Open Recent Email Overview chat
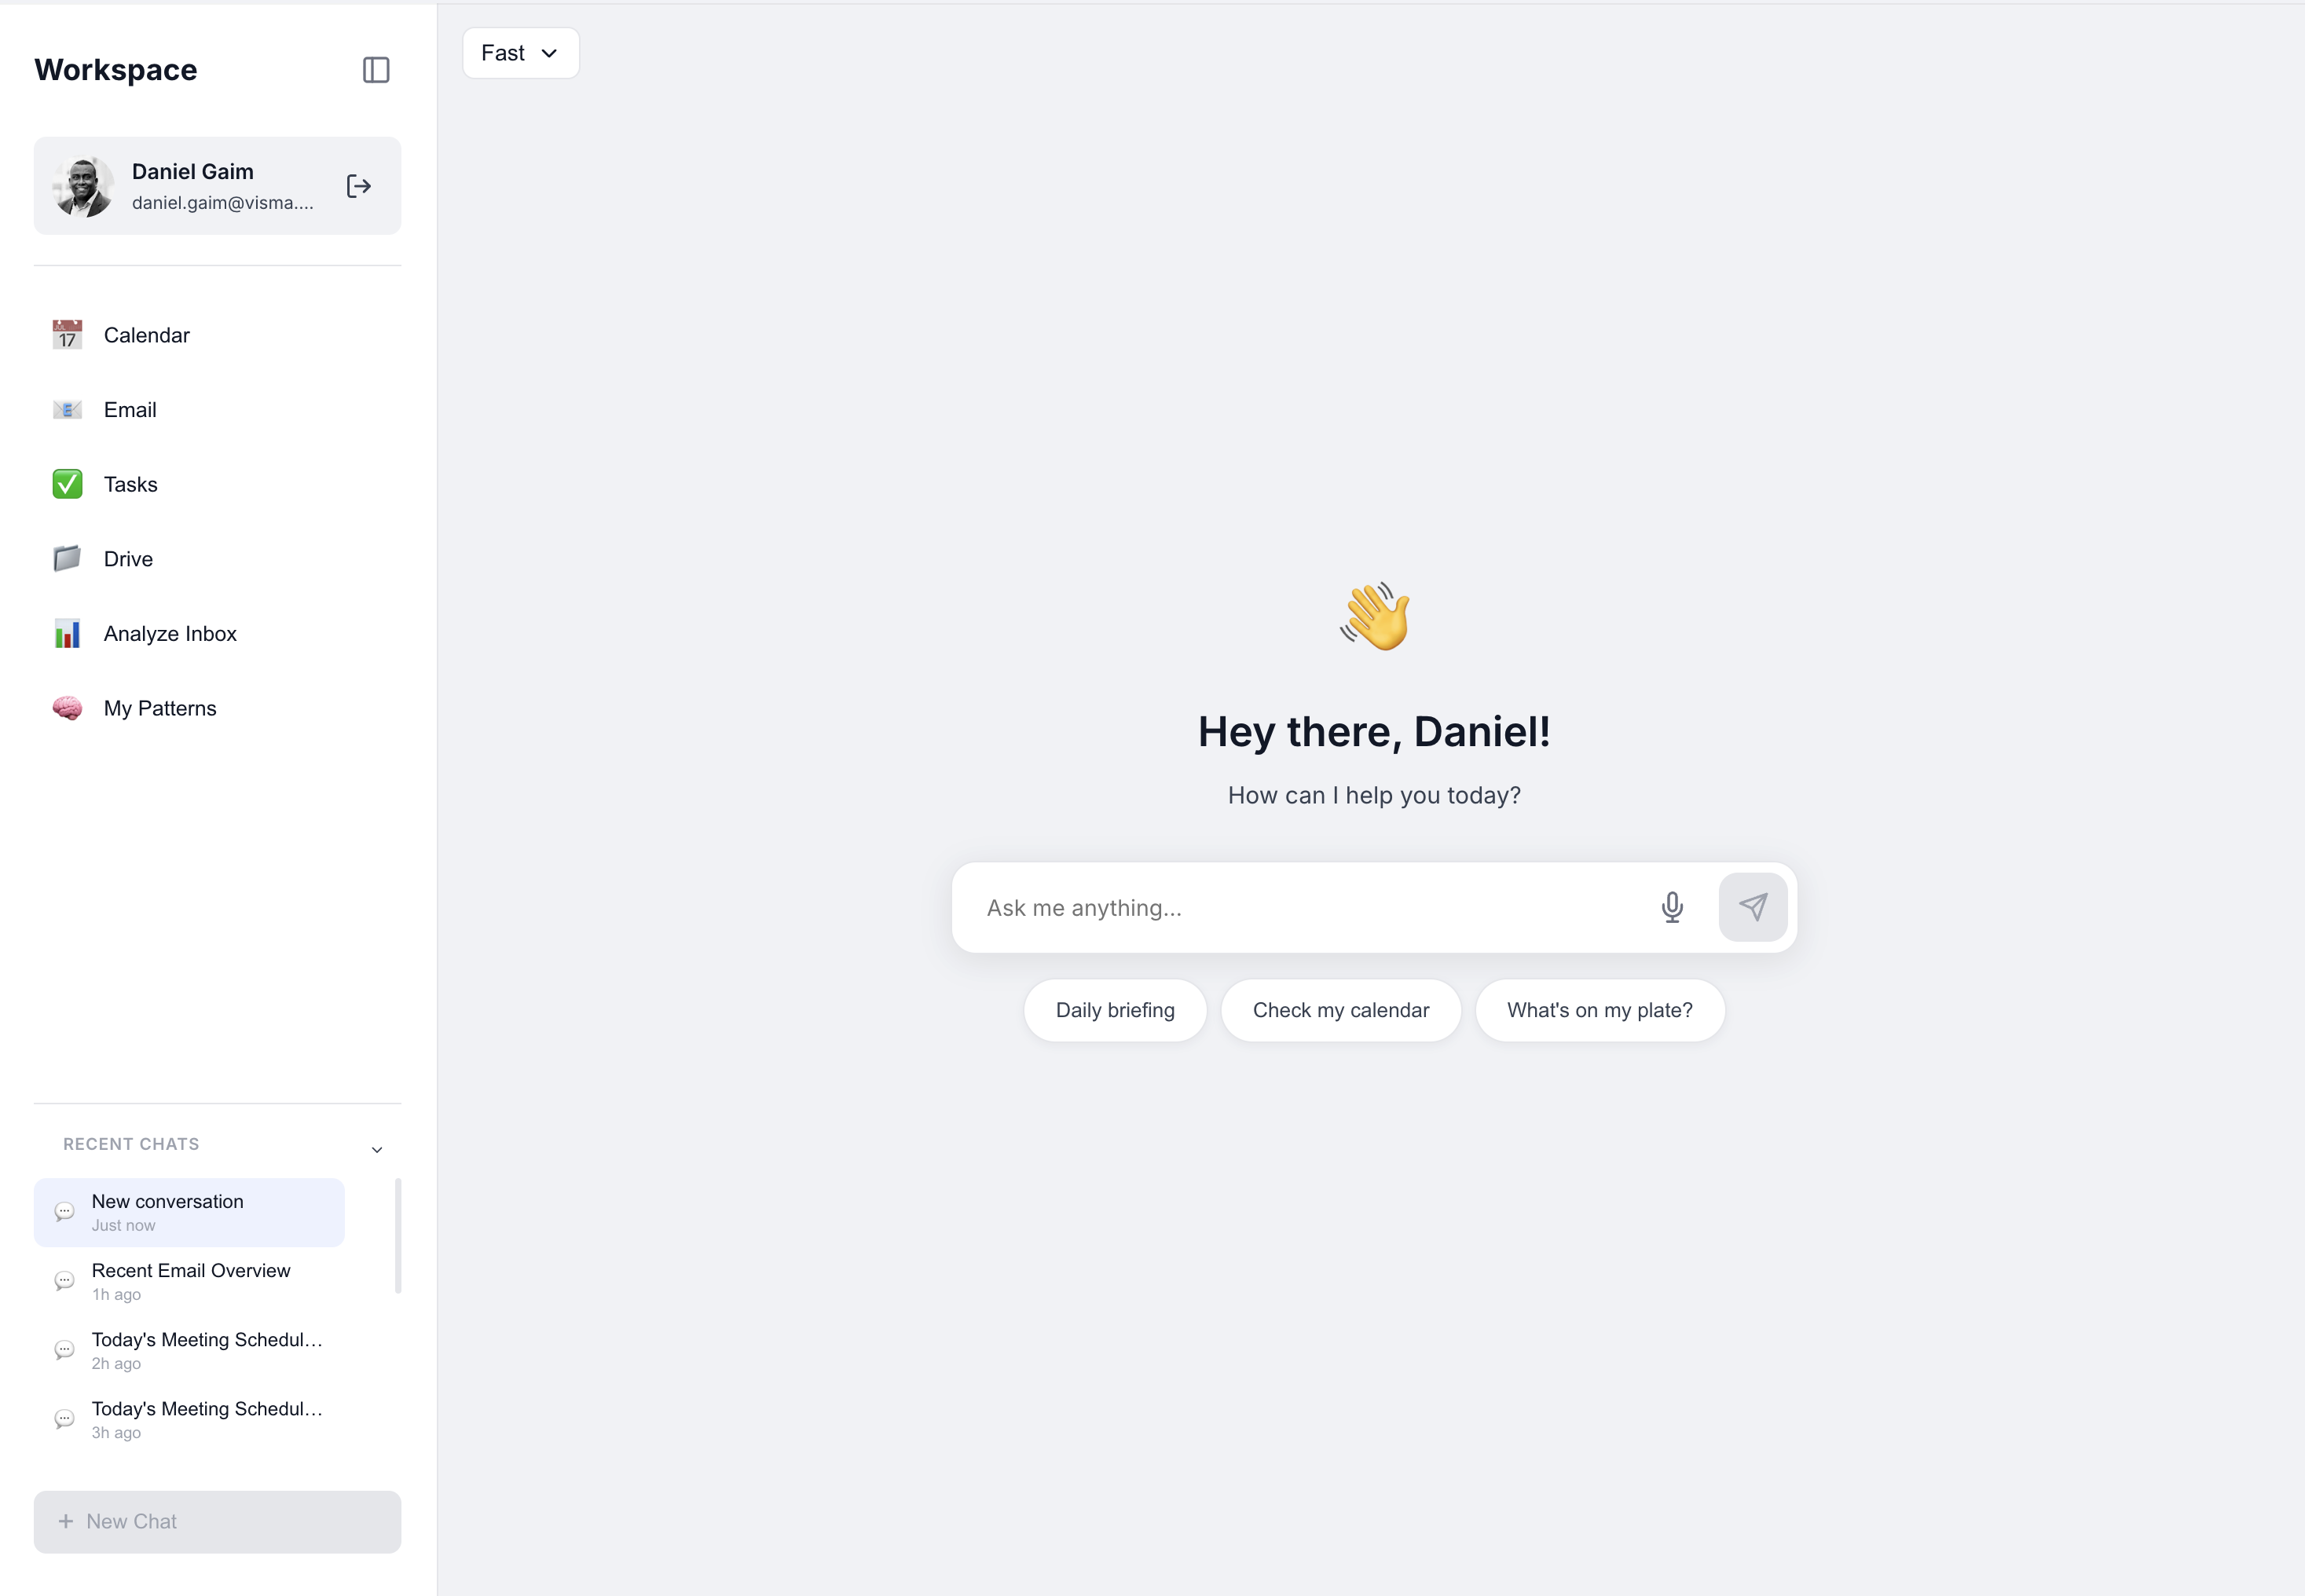This screenshot has height=1596, width=2305. (x=190, y=1281)
